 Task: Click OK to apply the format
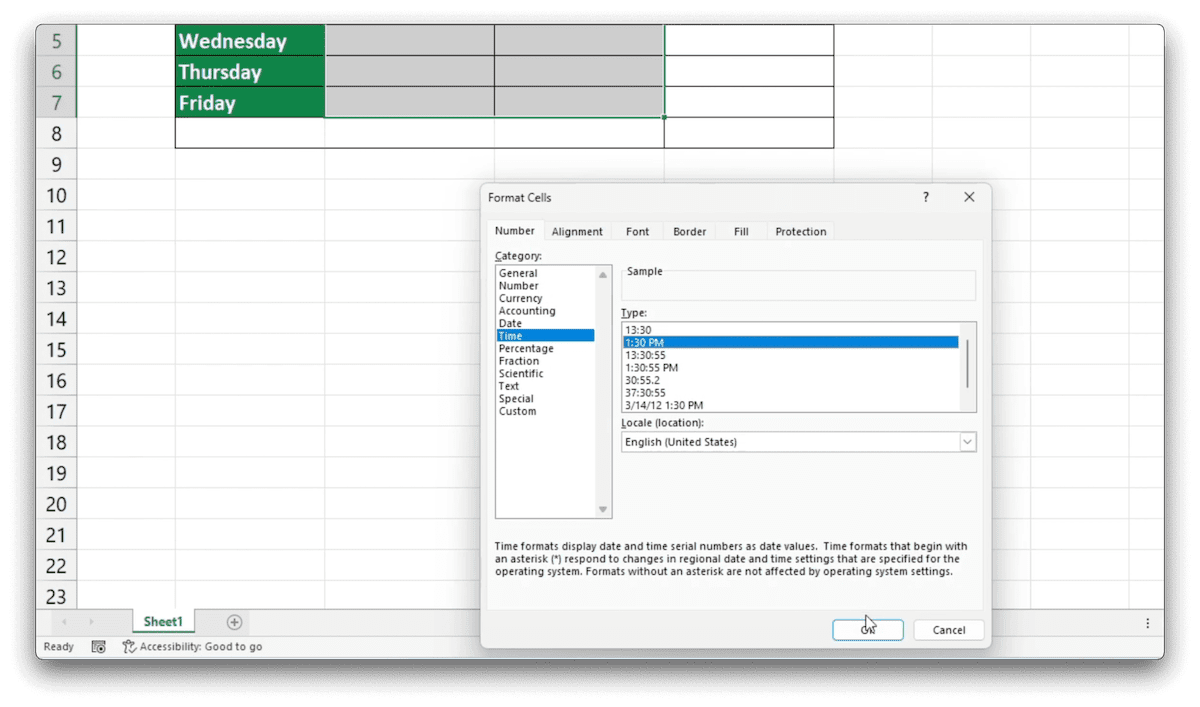click(868, 630)
